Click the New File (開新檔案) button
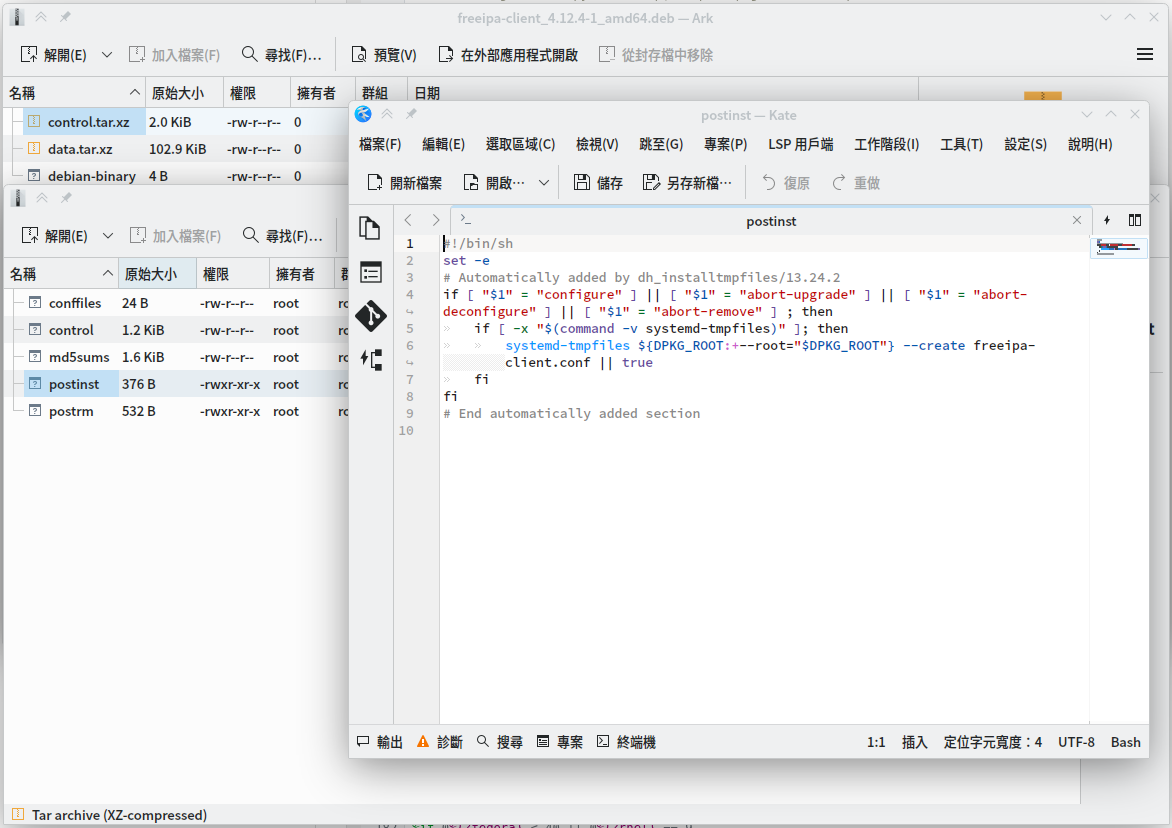1172x828 pixels. [404, 183]
